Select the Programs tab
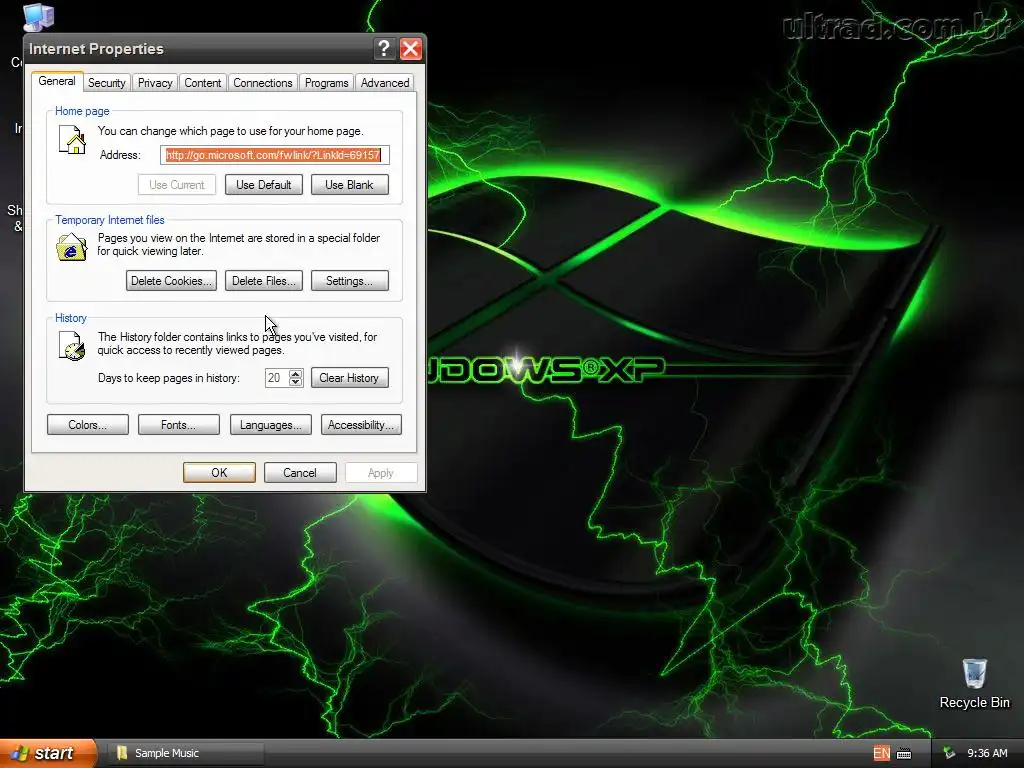 (327, 83)
